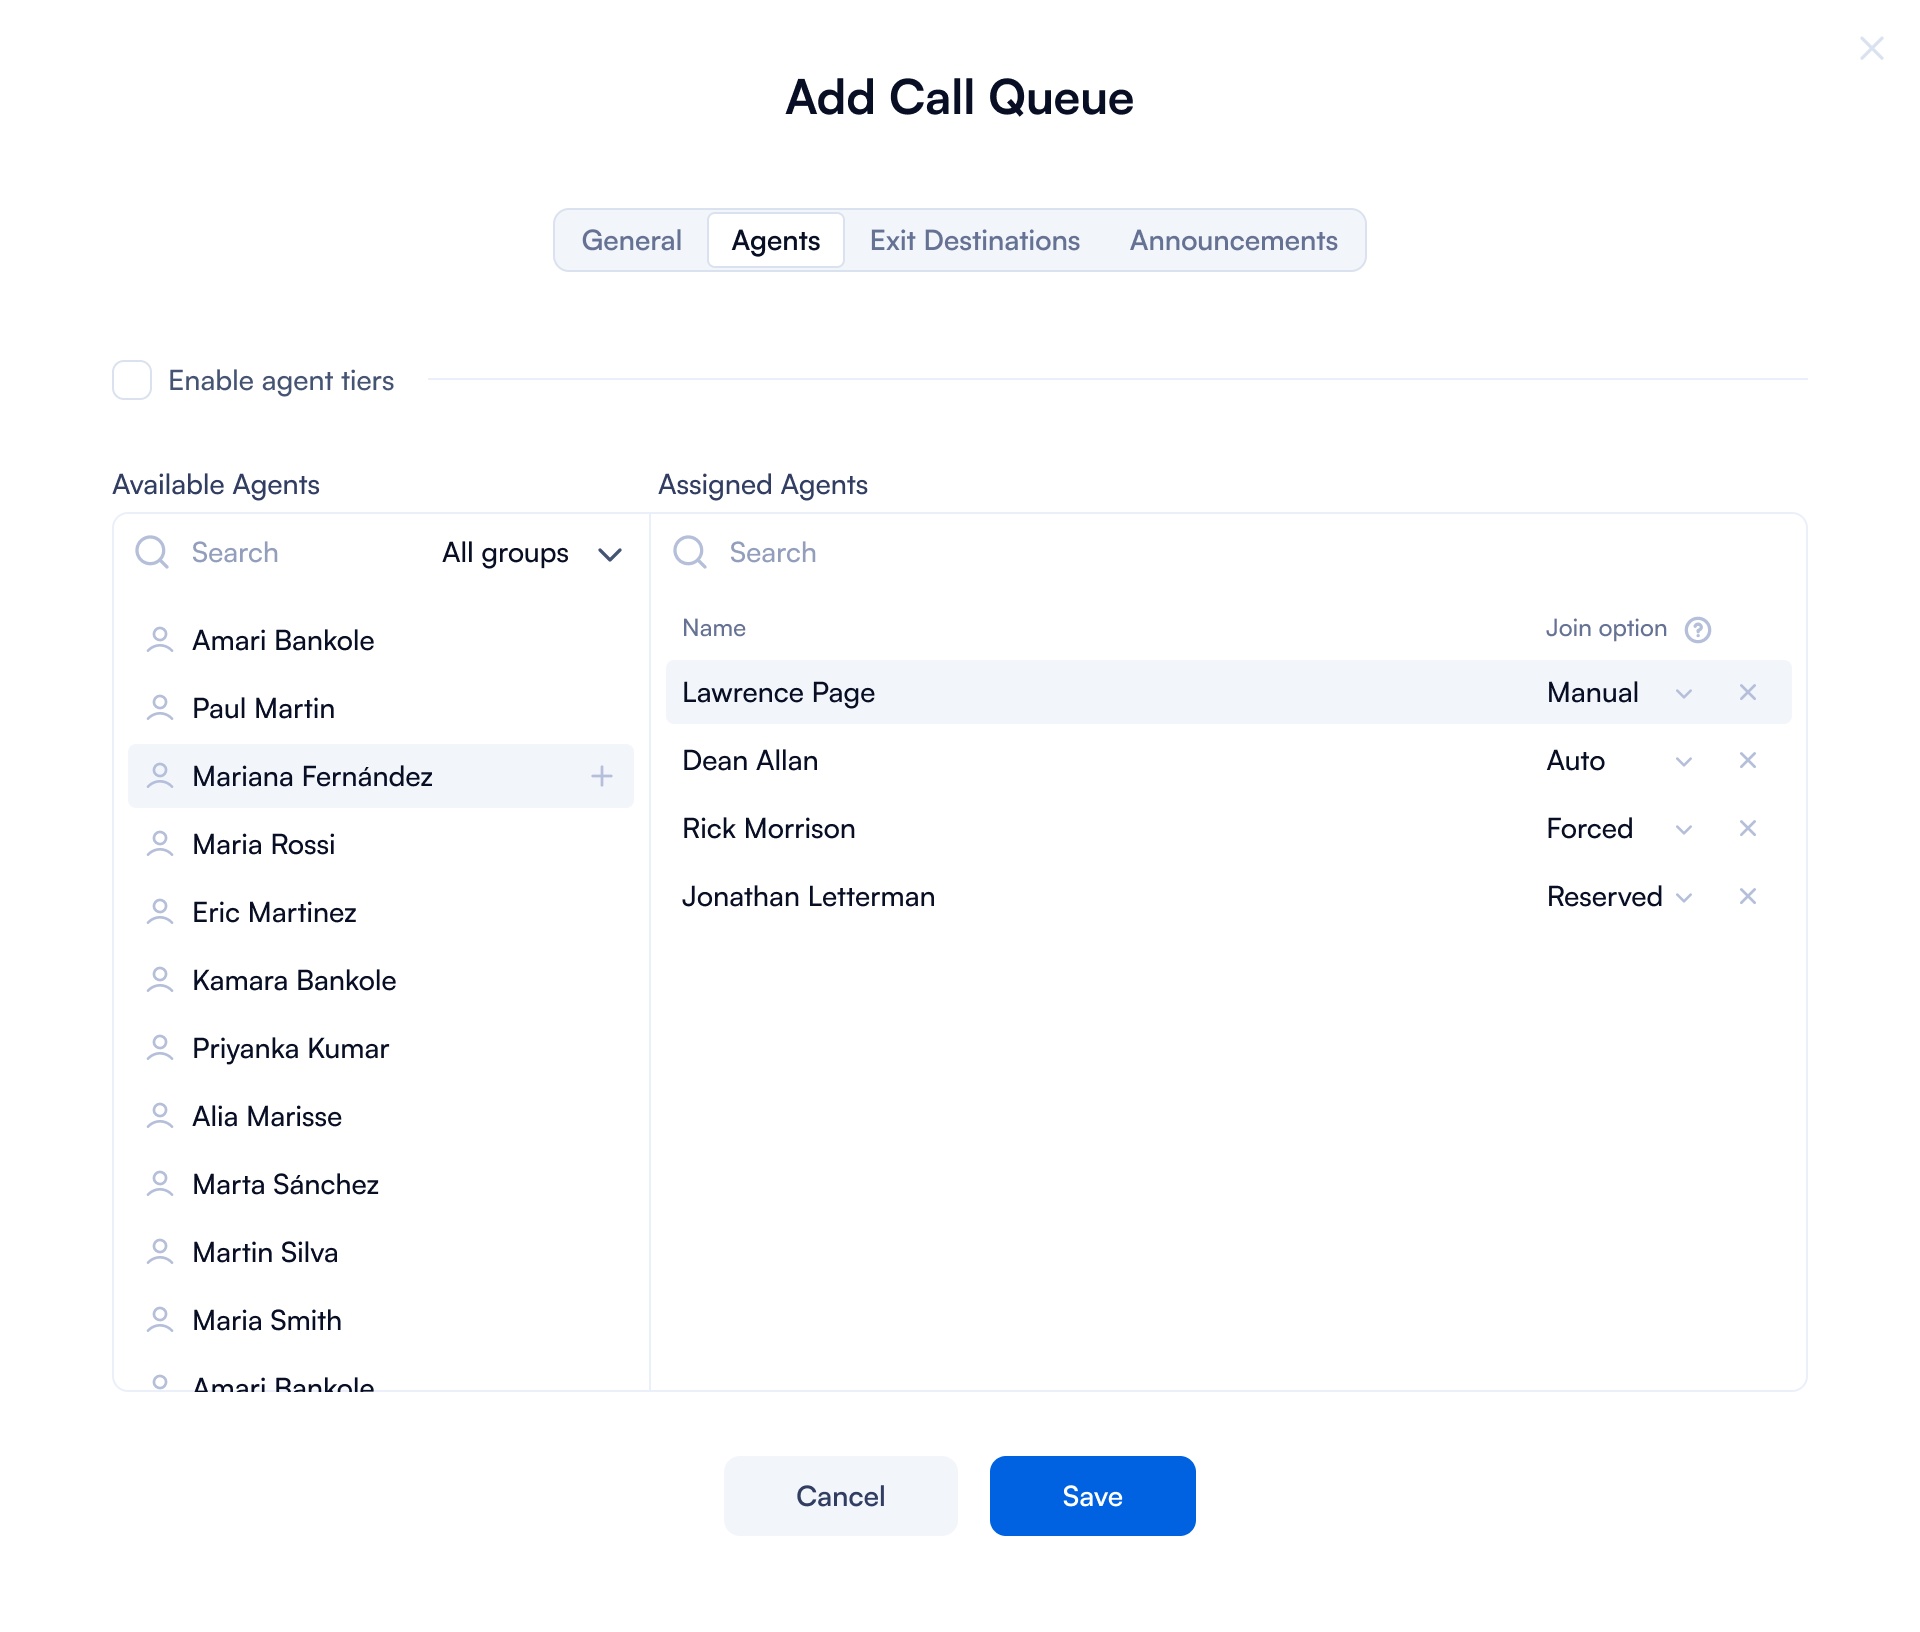
Task: Open the Exit Destinations tab
Action: point(974,240)
